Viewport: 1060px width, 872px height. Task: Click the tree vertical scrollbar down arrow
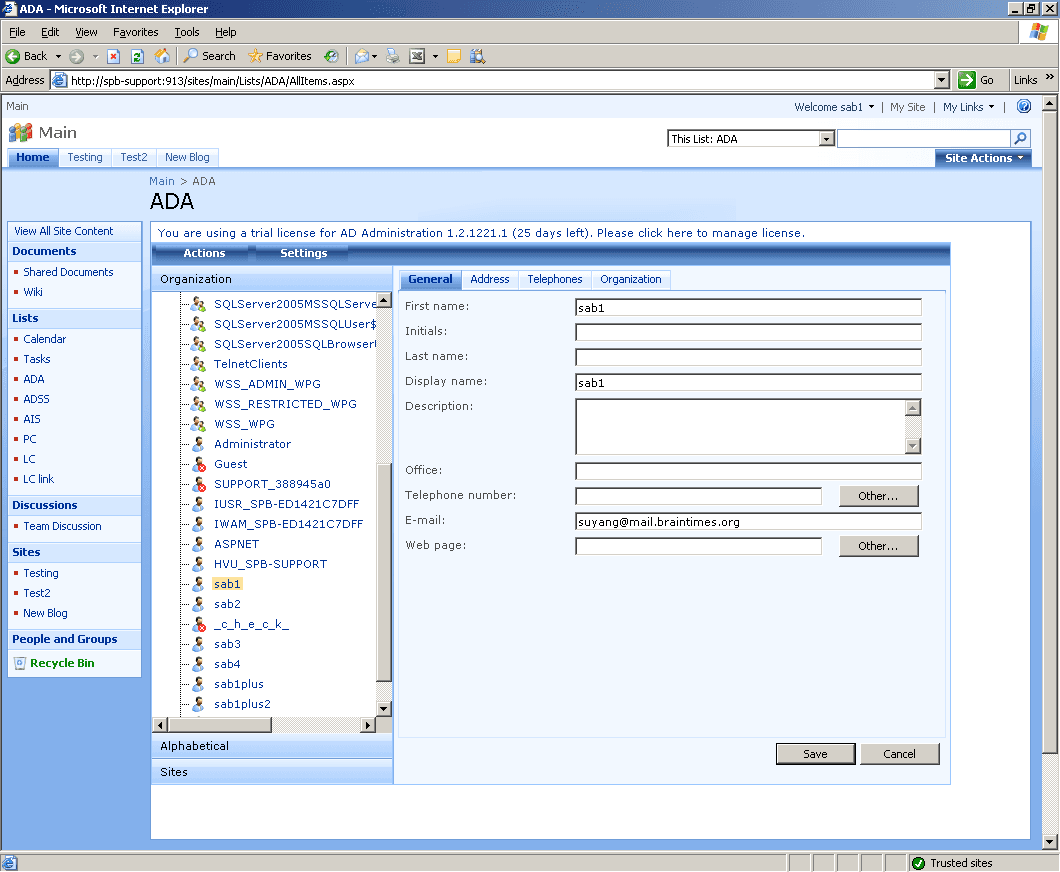[384, 709]
